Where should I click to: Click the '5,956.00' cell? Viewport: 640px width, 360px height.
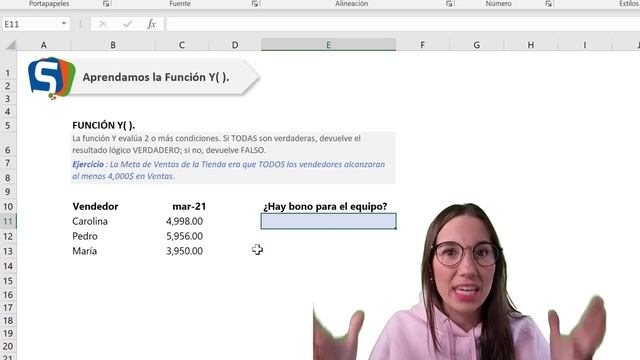tap(184, 236)
